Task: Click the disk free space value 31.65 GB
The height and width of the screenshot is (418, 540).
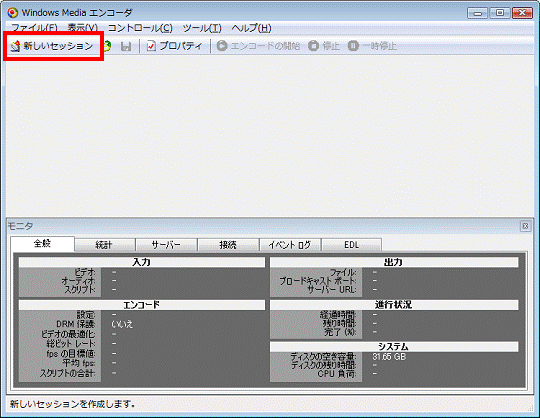Action: pyautogui.click(x=389, y=356)
